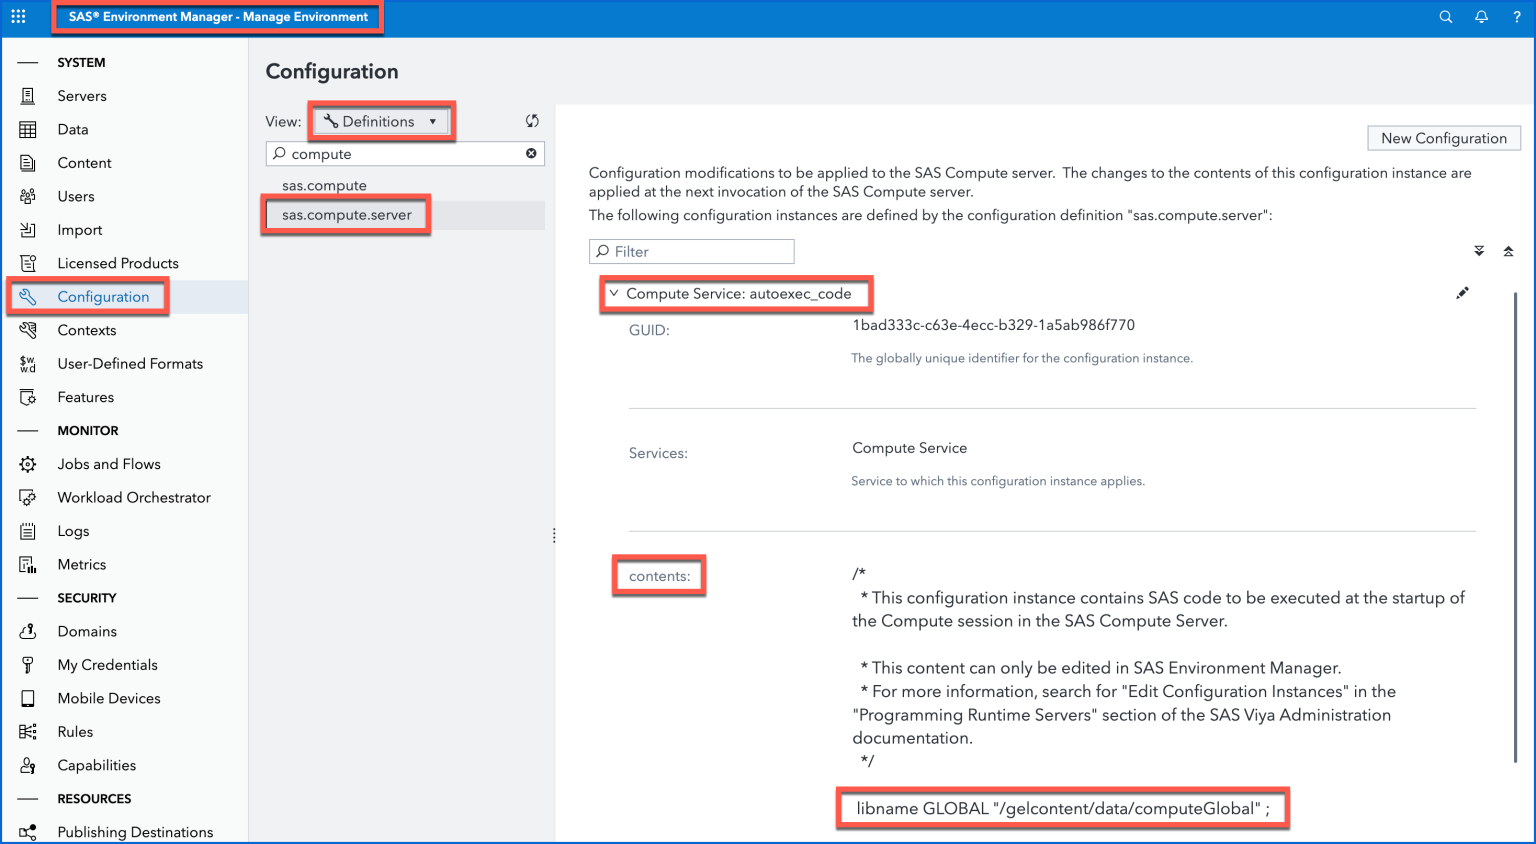Click the New Configuration button
The image size is (1536, 844).
[1444, 138]
